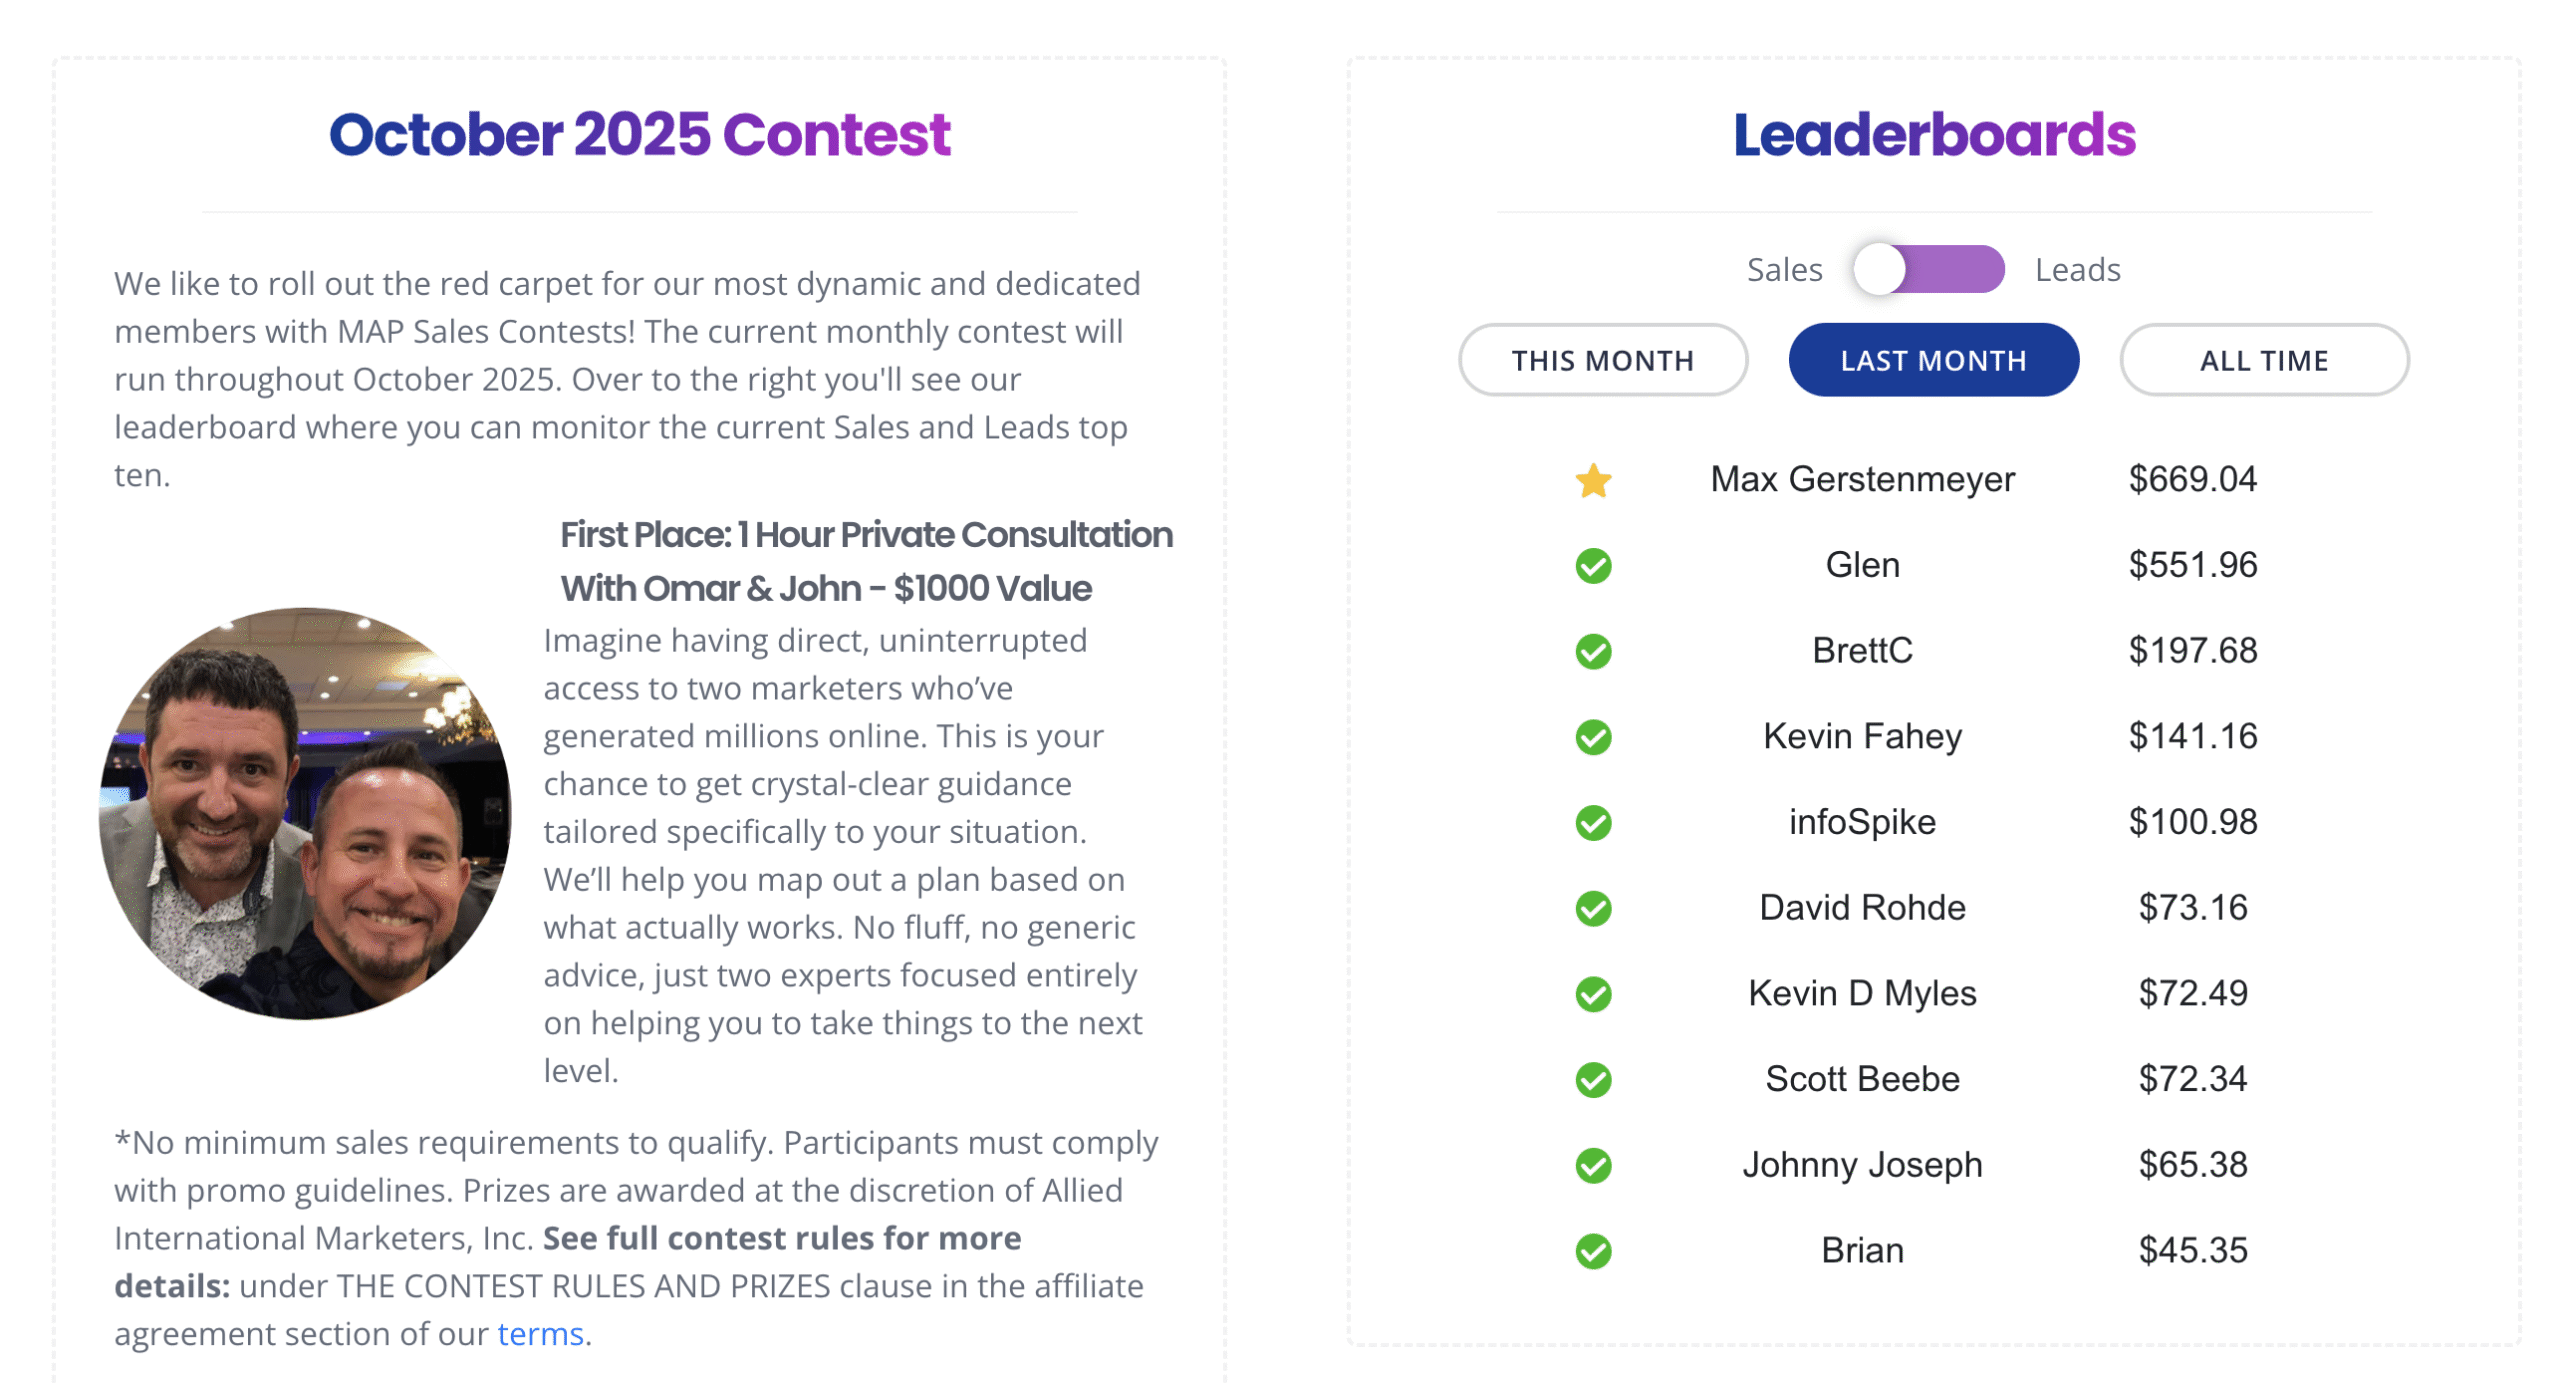Image resolution: width=2560 pixels, height=1383 pixels.
Task: Select the Last Month leaderboard tab
Action: pyautogui.click(x=1932, y=360)
